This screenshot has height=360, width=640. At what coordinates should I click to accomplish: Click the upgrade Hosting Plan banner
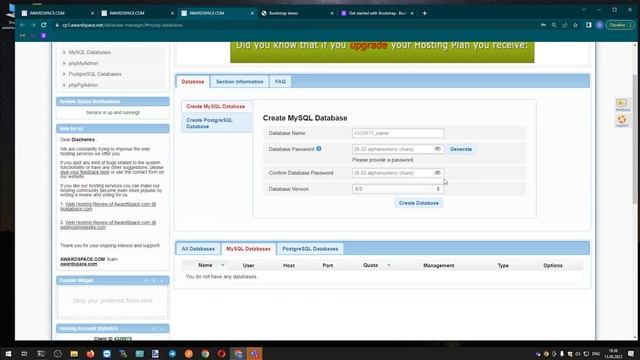382,52
